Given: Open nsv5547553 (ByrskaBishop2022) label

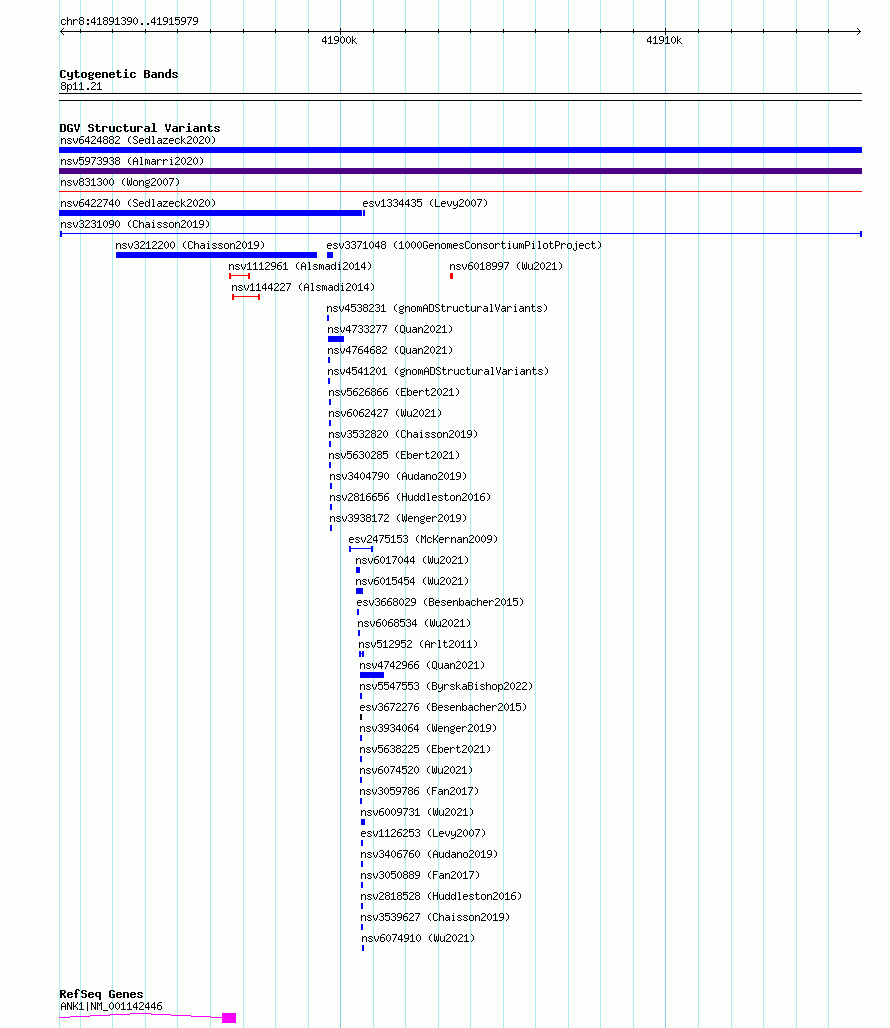Looking at the screenshot, I should [446, 686].
